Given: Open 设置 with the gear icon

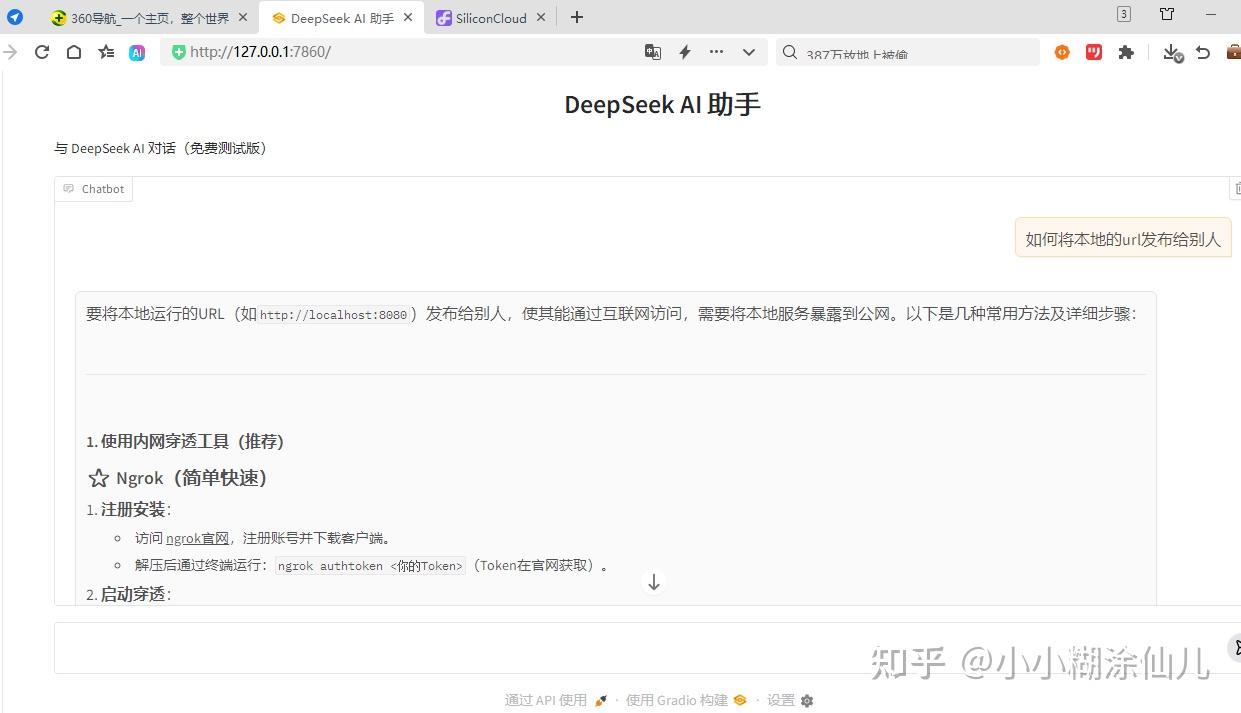Looking at the screenshot, I should pos(806,700).
